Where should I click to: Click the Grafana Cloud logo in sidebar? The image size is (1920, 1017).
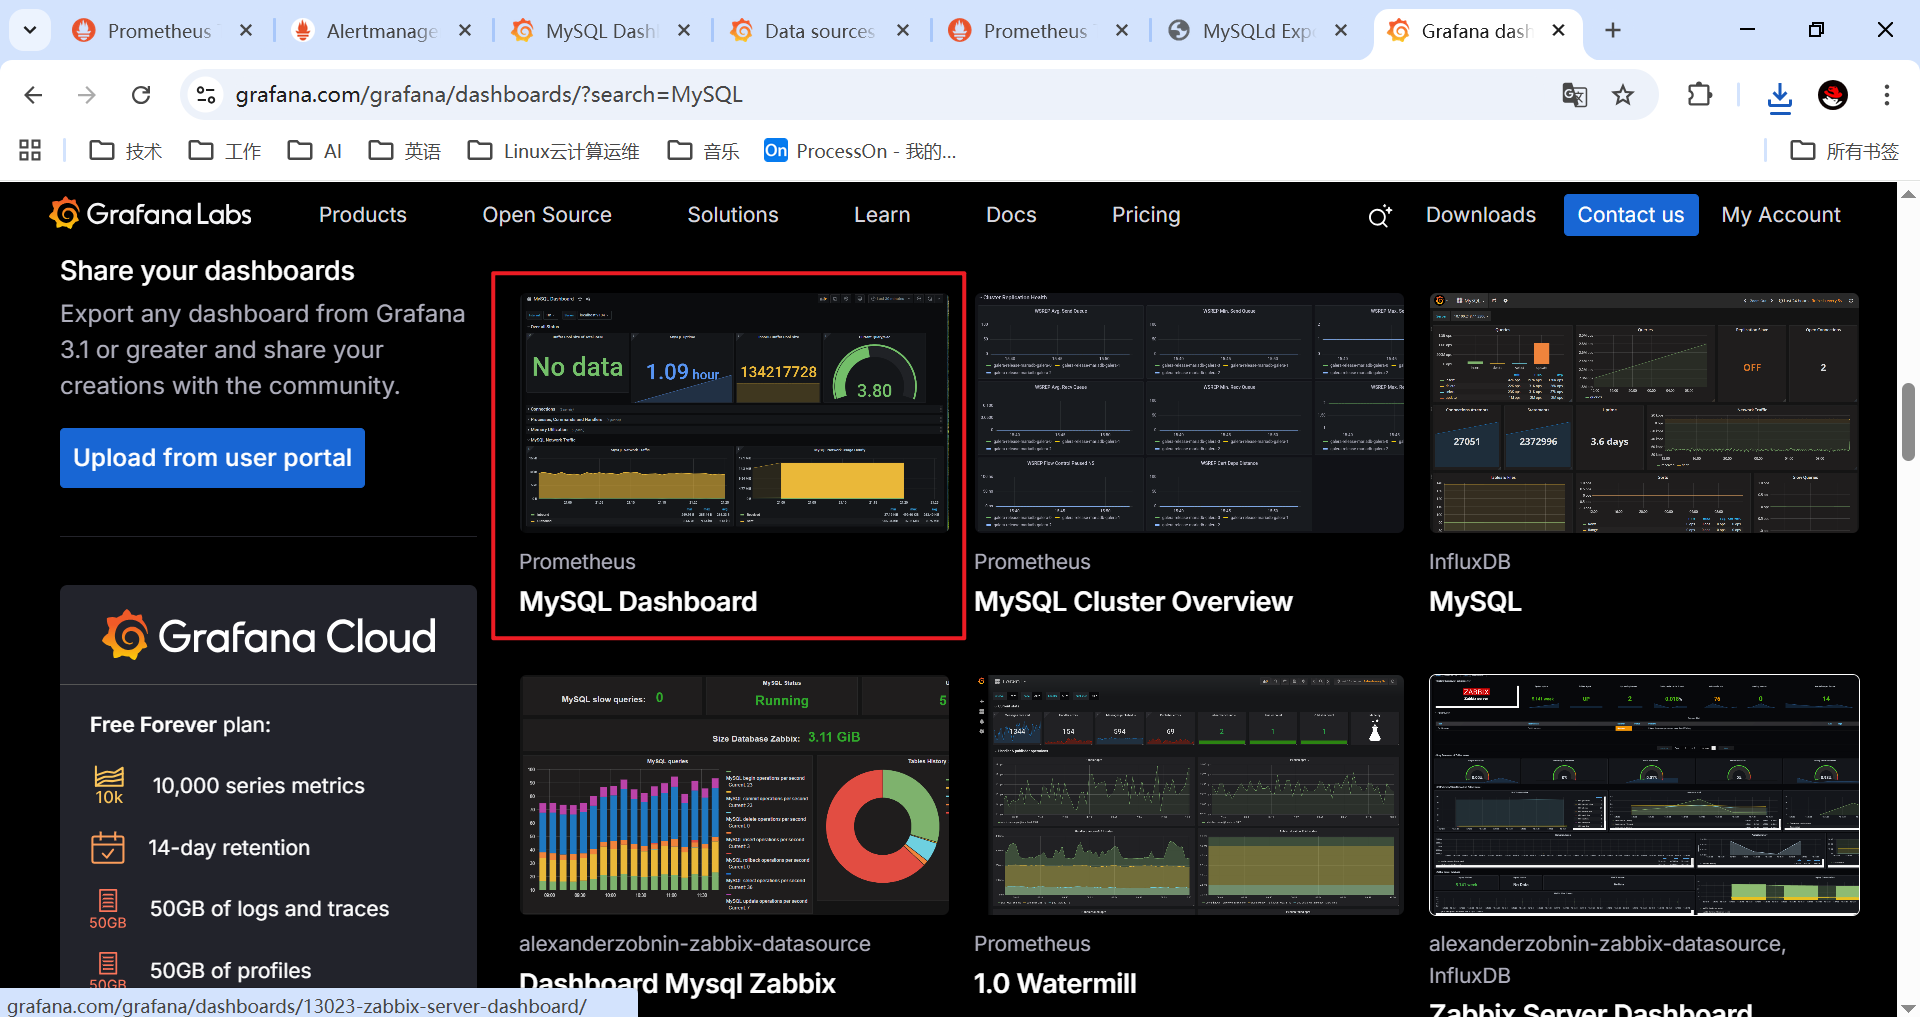268,636
